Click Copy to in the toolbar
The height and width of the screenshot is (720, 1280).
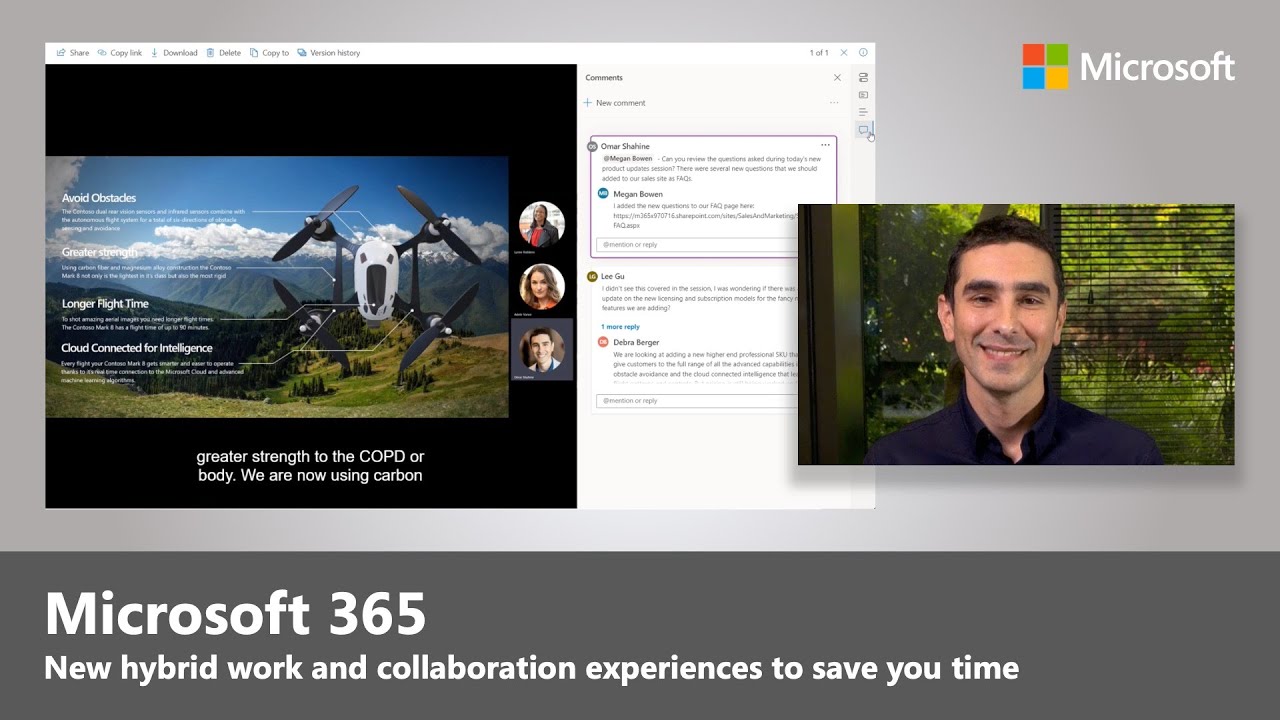point(269,53)
